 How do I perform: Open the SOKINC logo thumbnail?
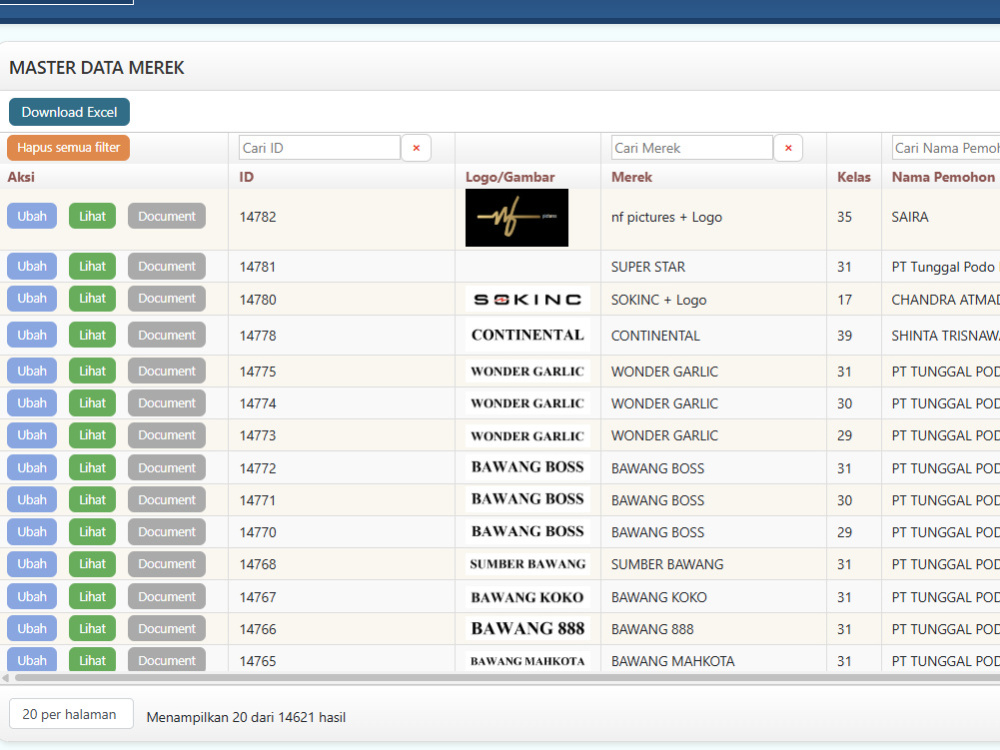point(527,299)
